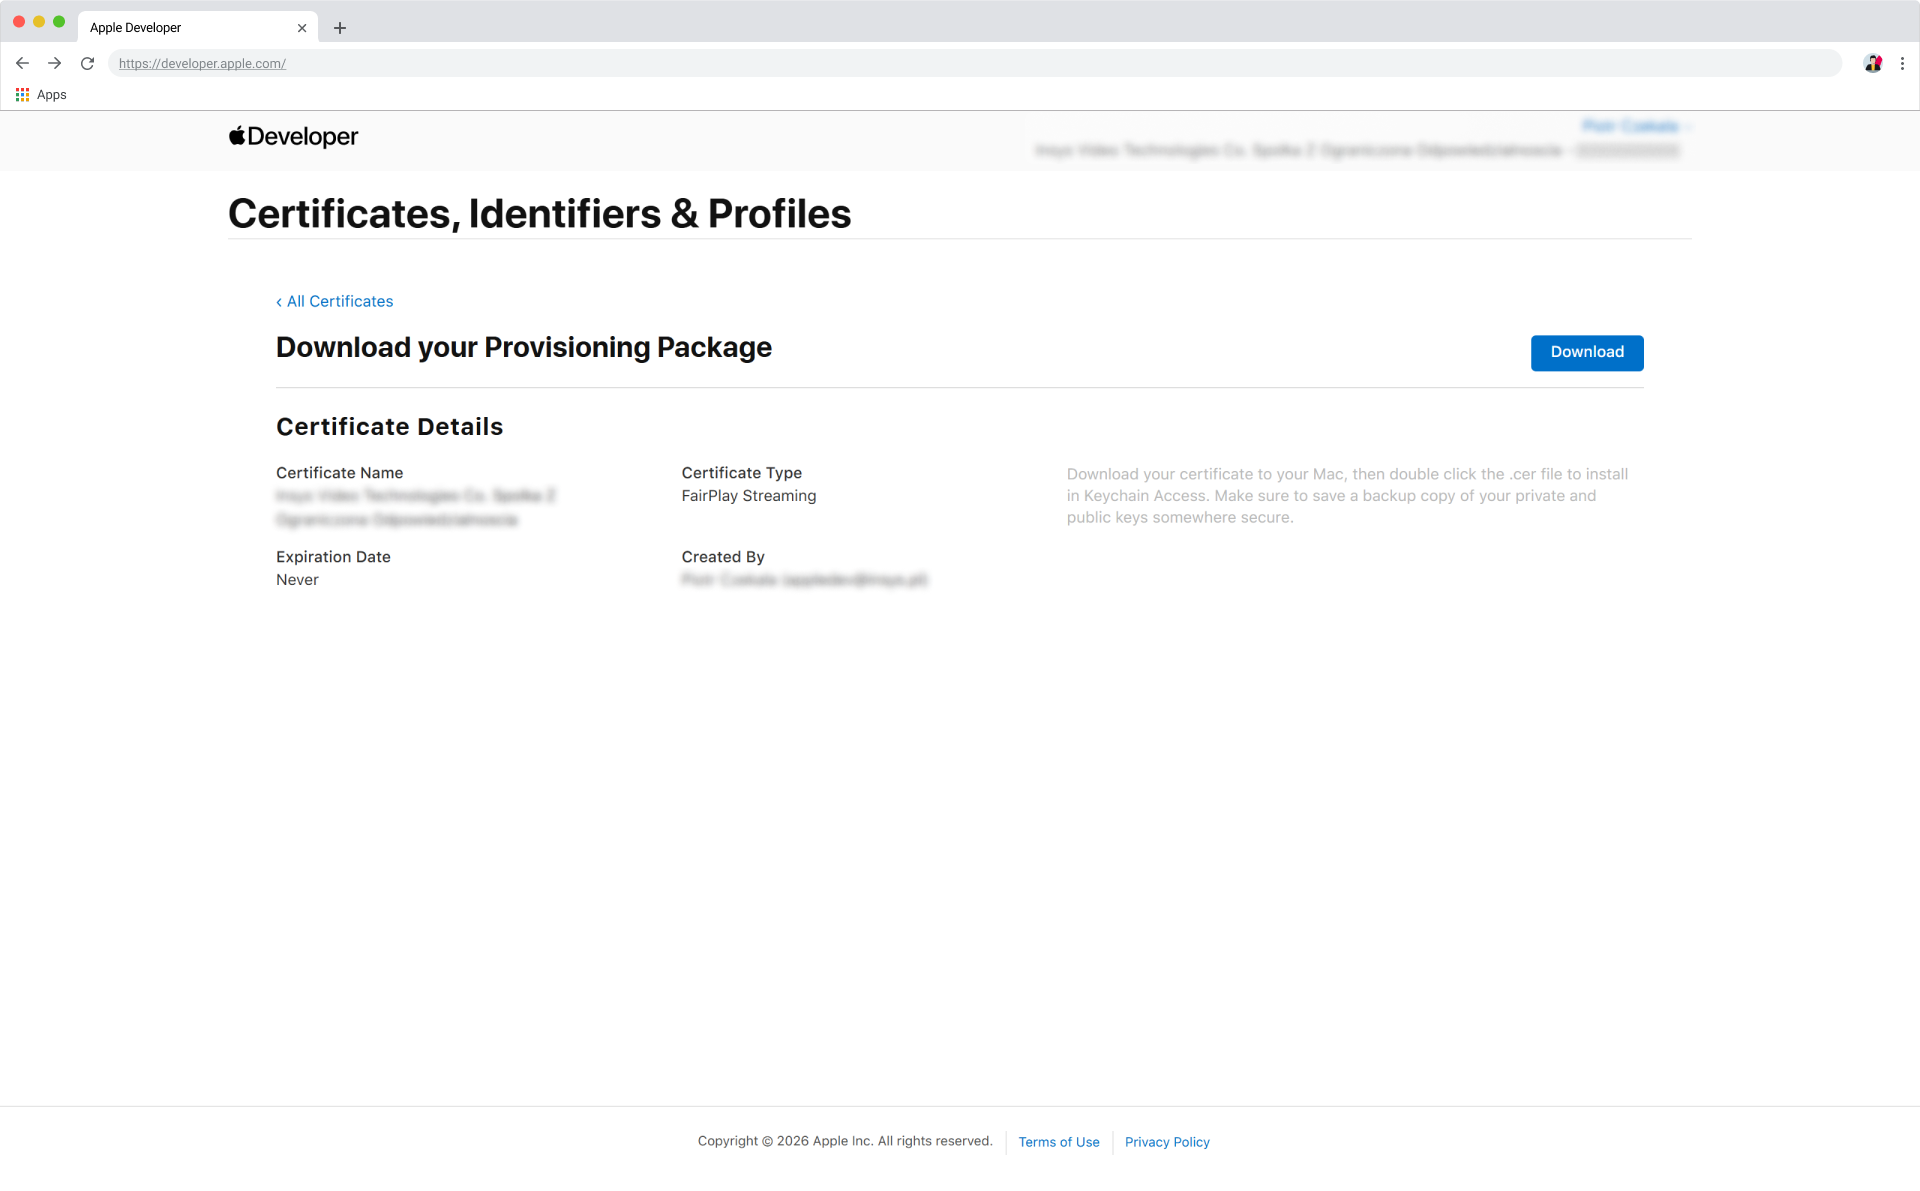Click the macOS yellow minimize button
Screen dimensions: 1920x1191
tap(39, 21)
